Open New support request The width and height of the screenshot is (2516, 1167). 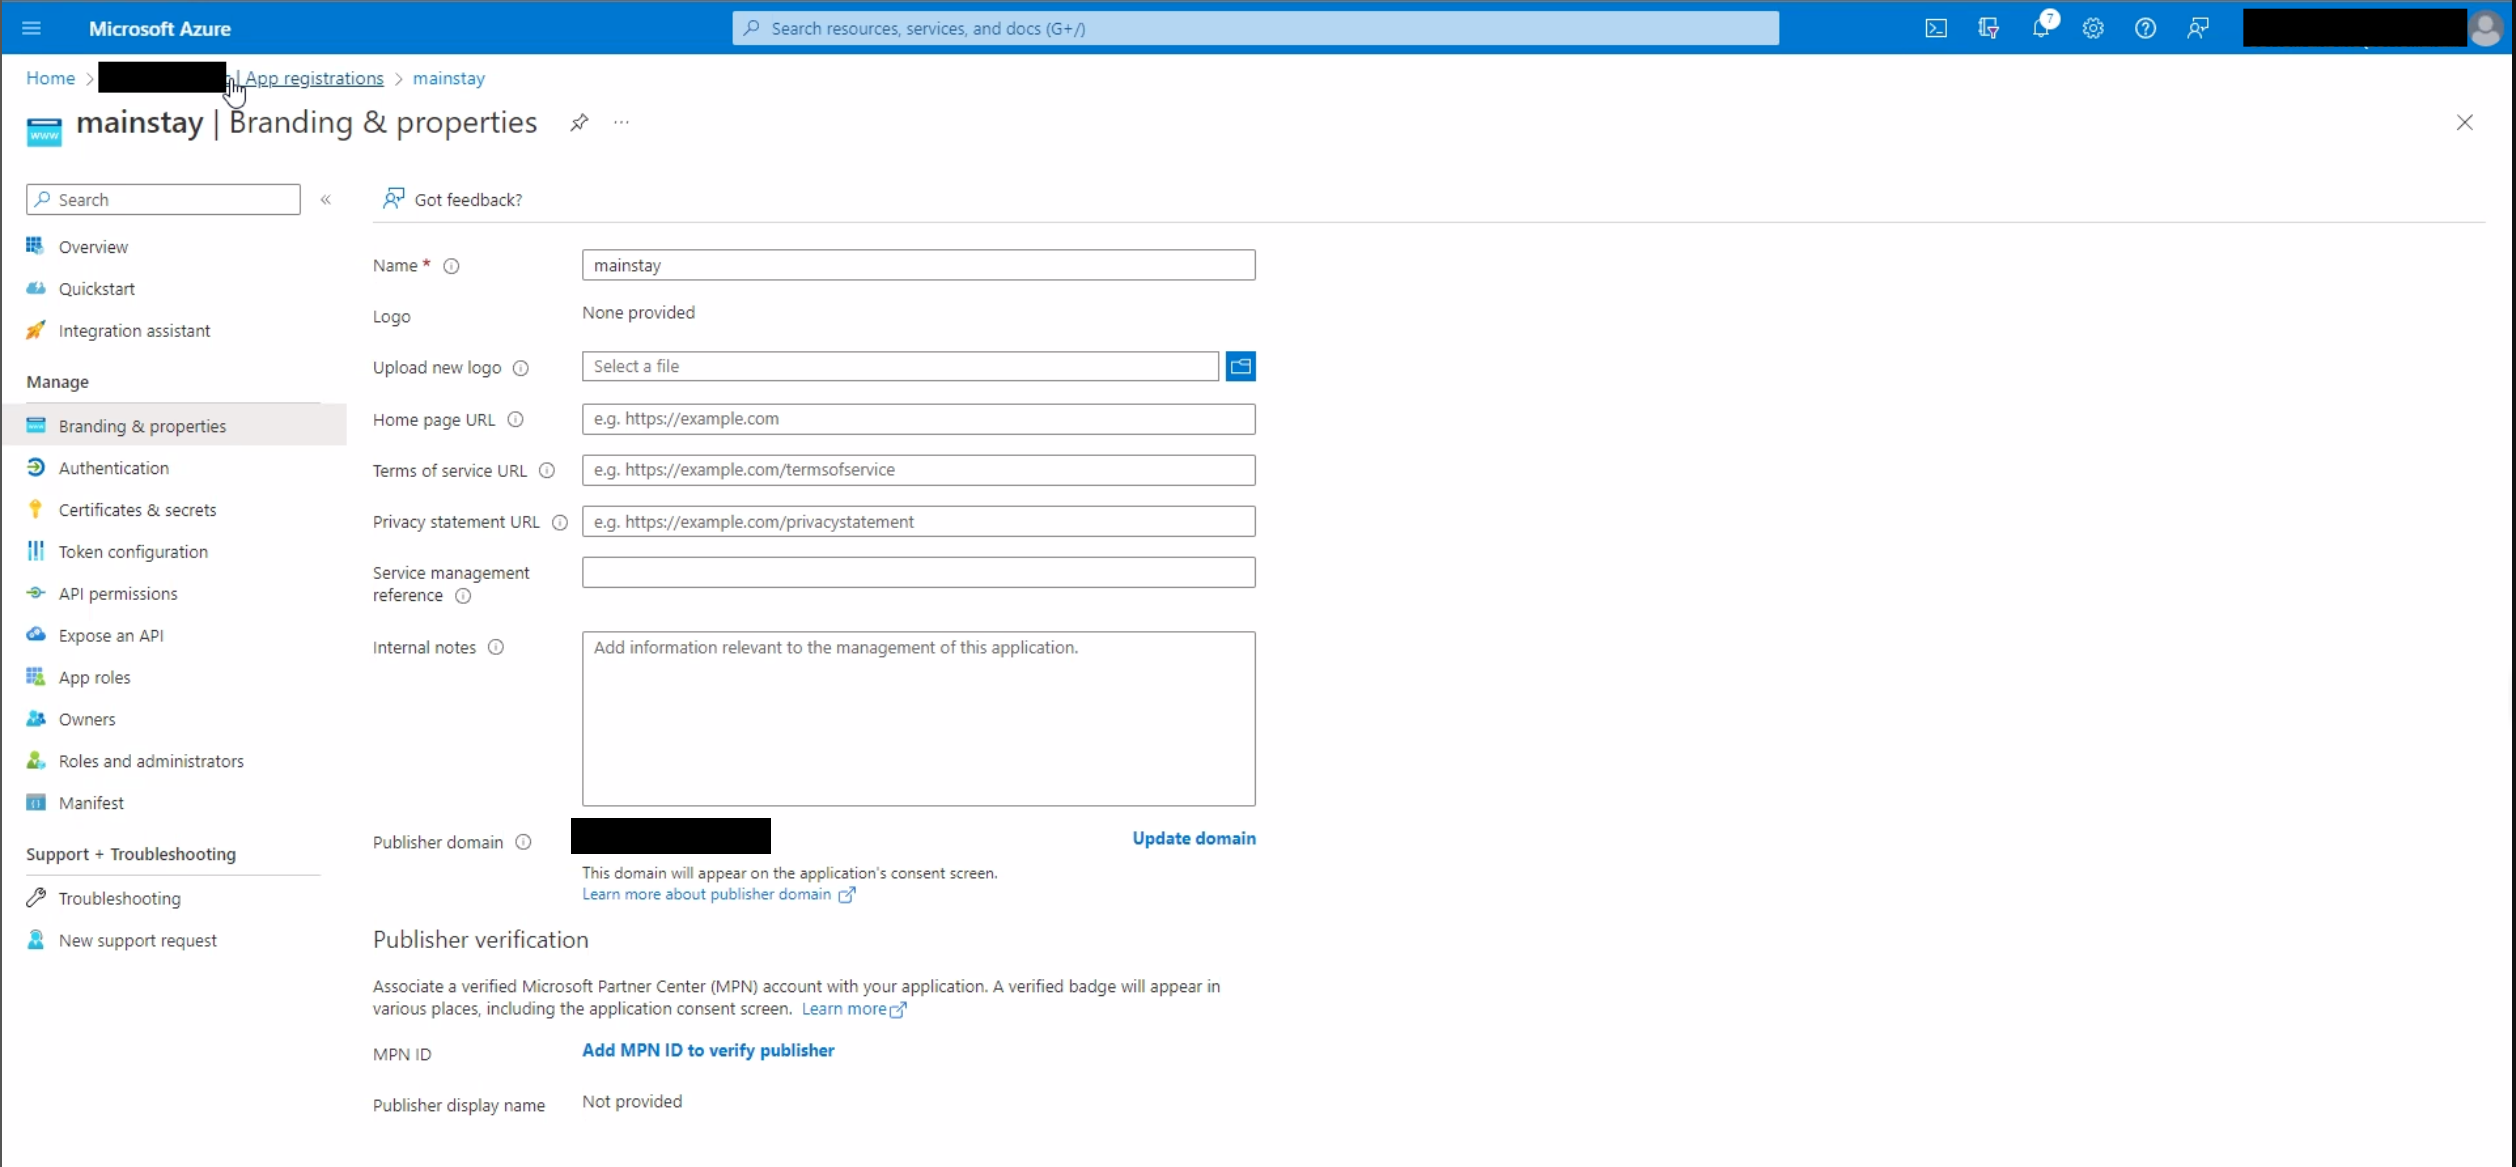(137, 941)
